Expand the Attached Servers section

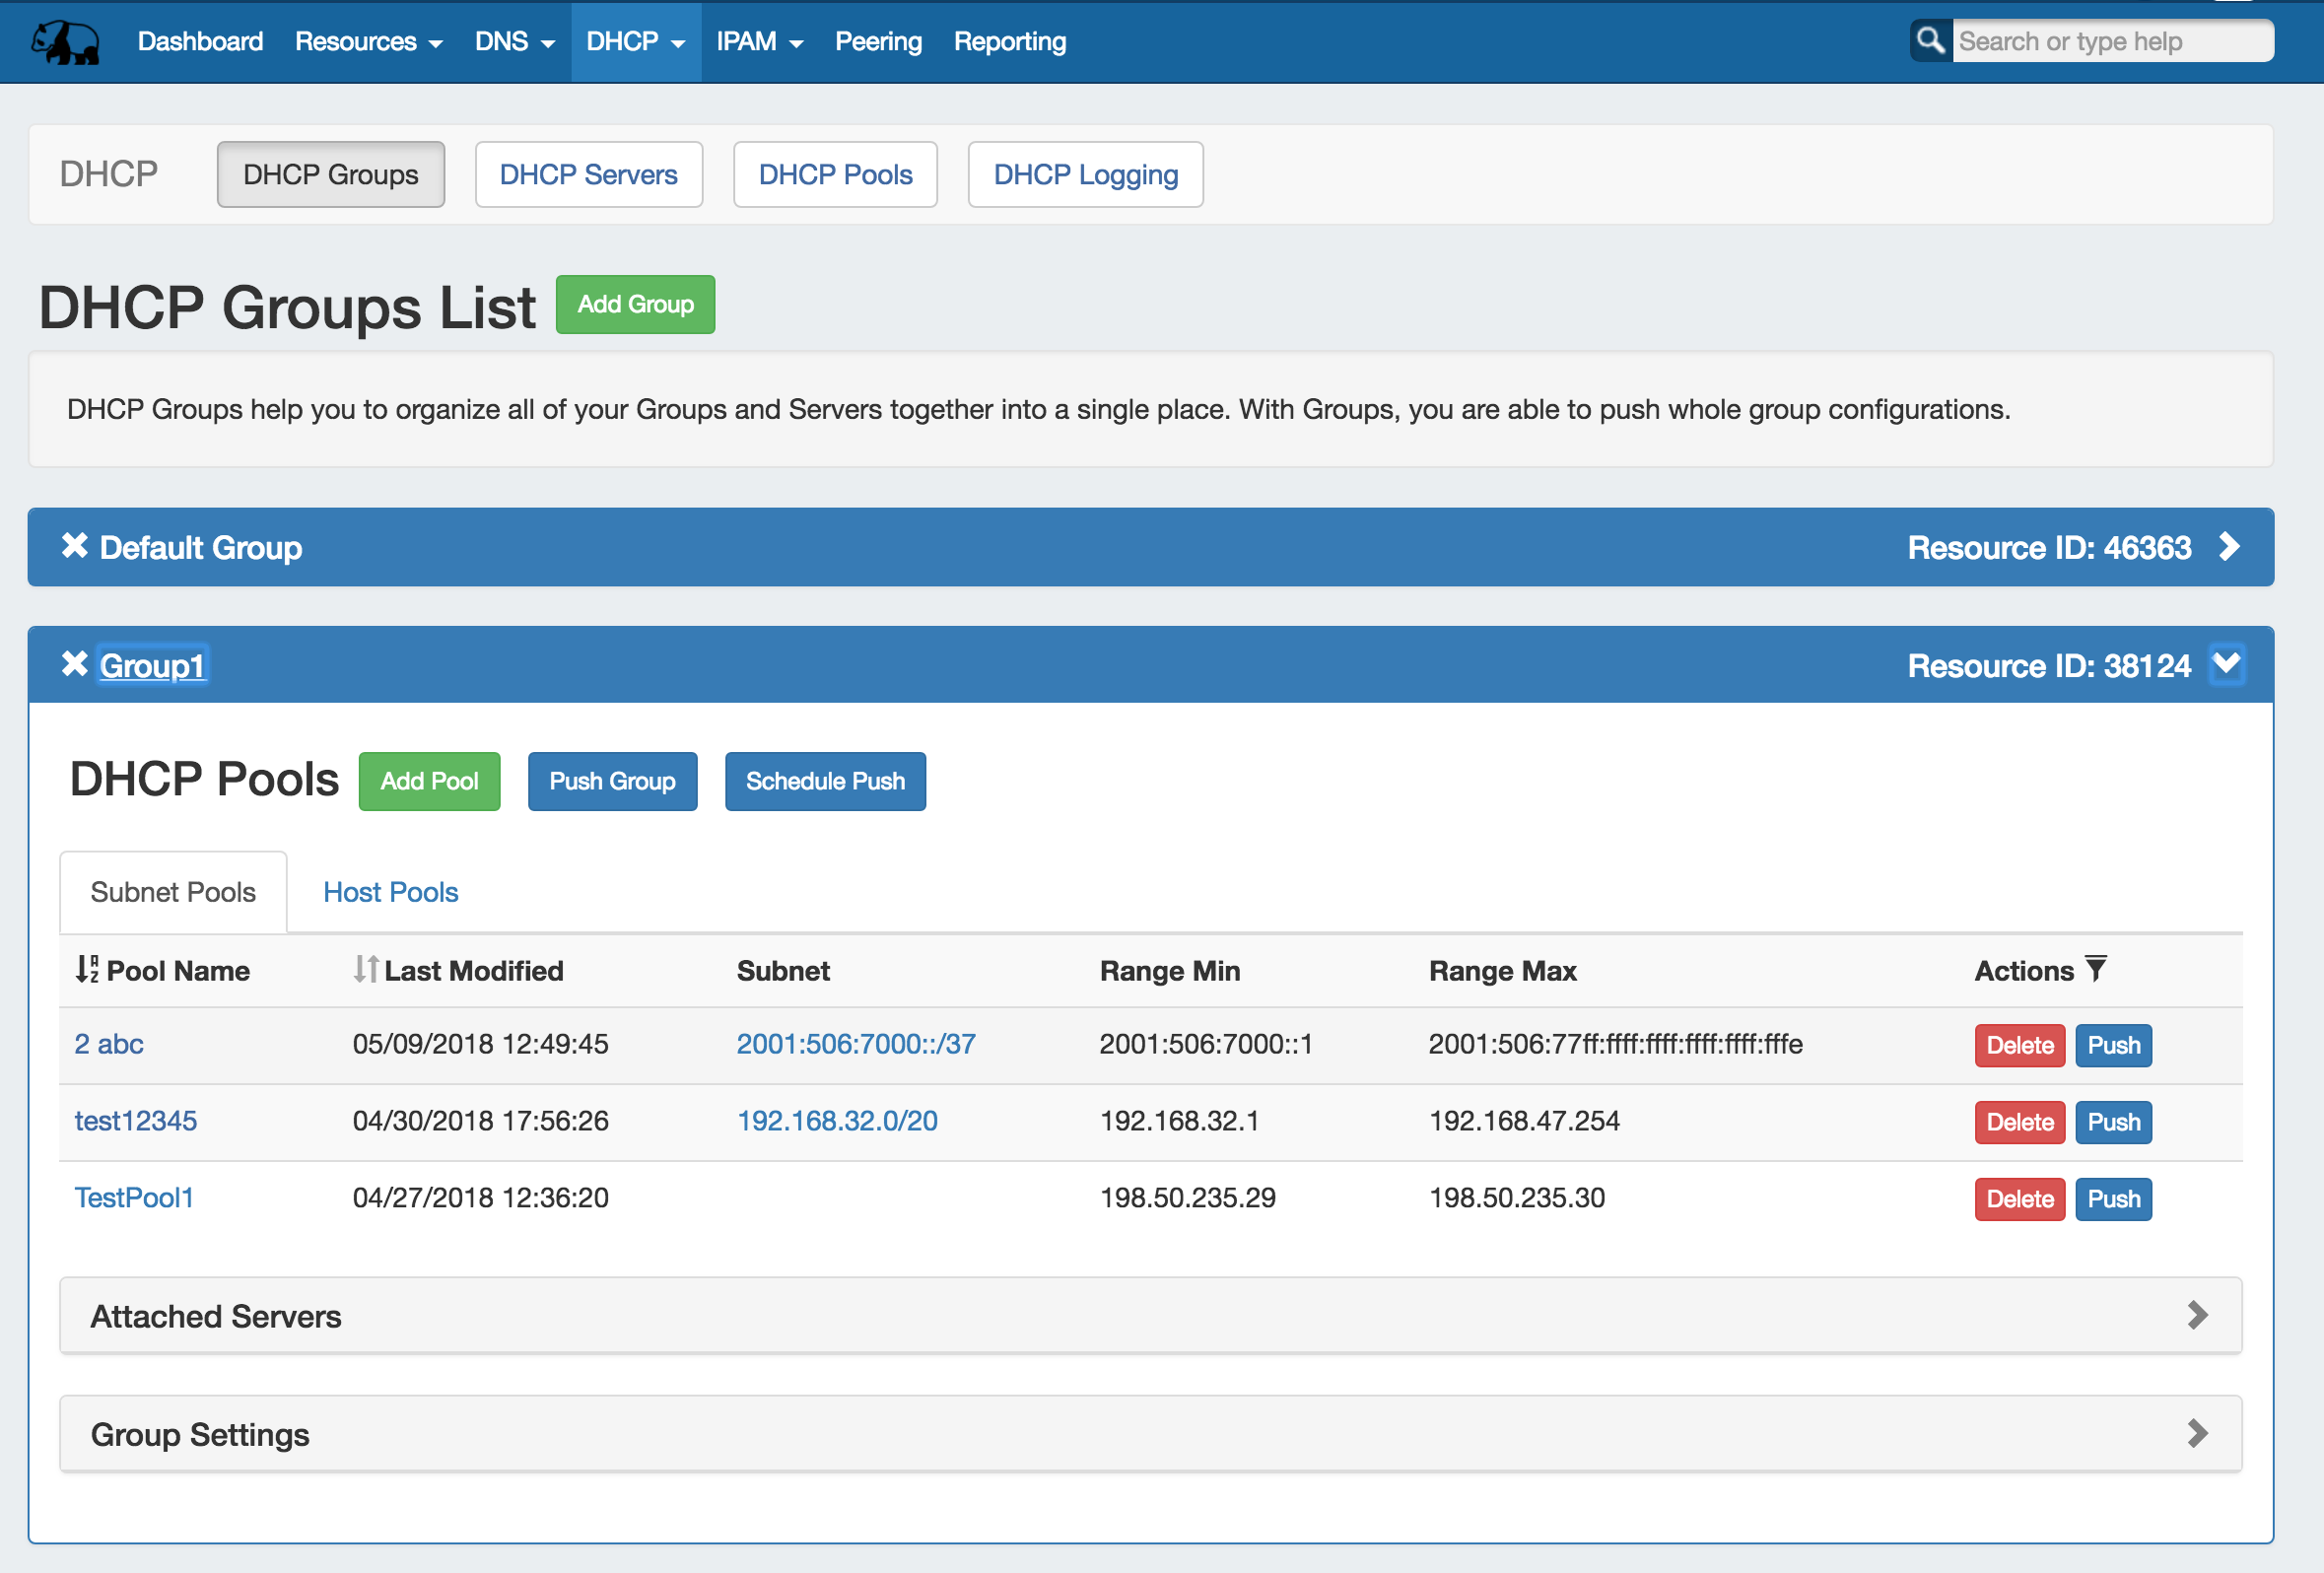(2197, 1315)
